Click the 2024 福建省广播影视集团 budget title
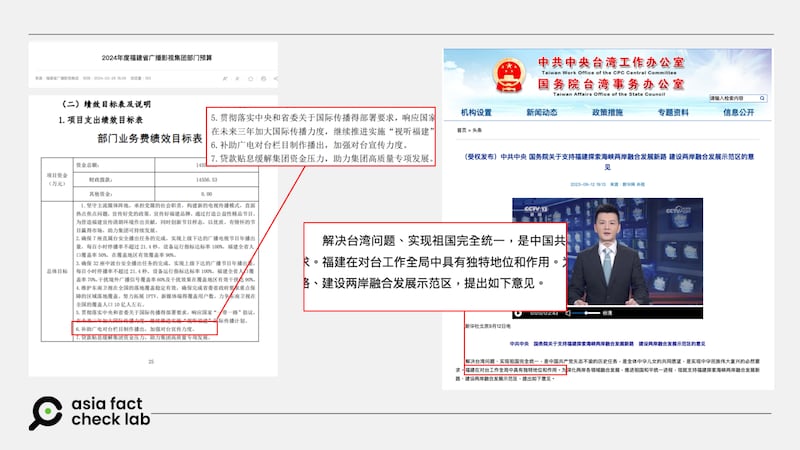The width and height of the screenshot is (800, 450). [160, 60]
